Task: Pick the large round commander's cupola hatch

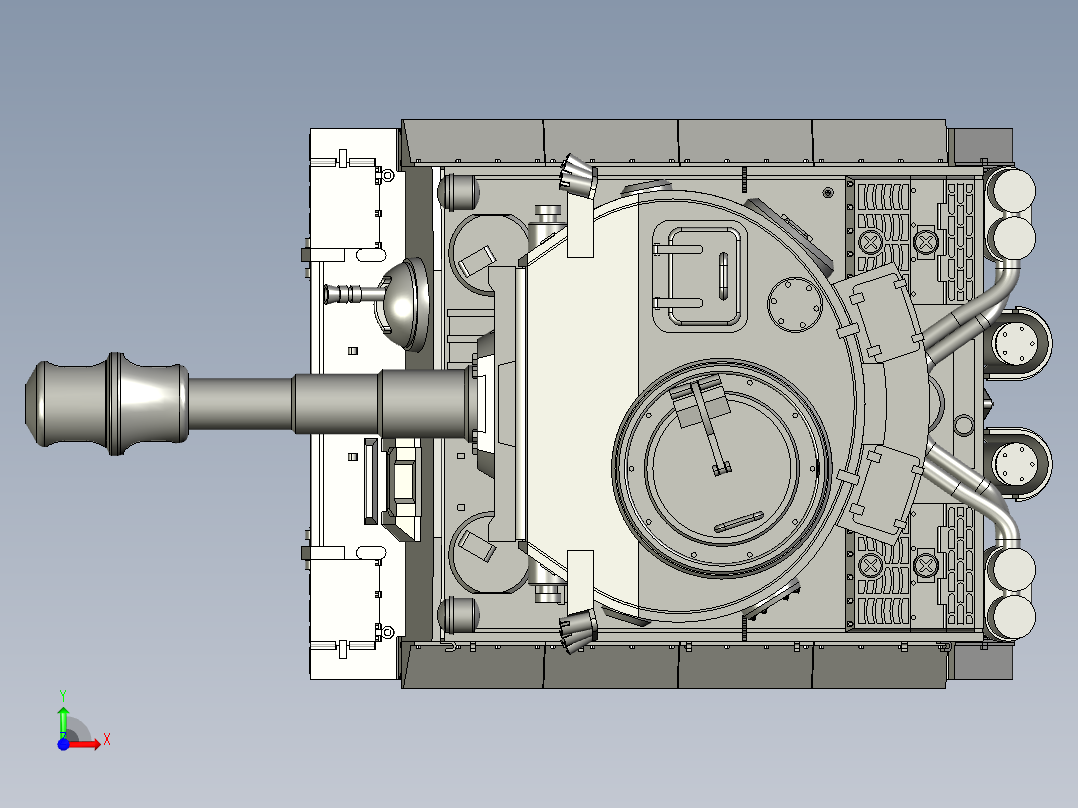Action: (722, 468)
